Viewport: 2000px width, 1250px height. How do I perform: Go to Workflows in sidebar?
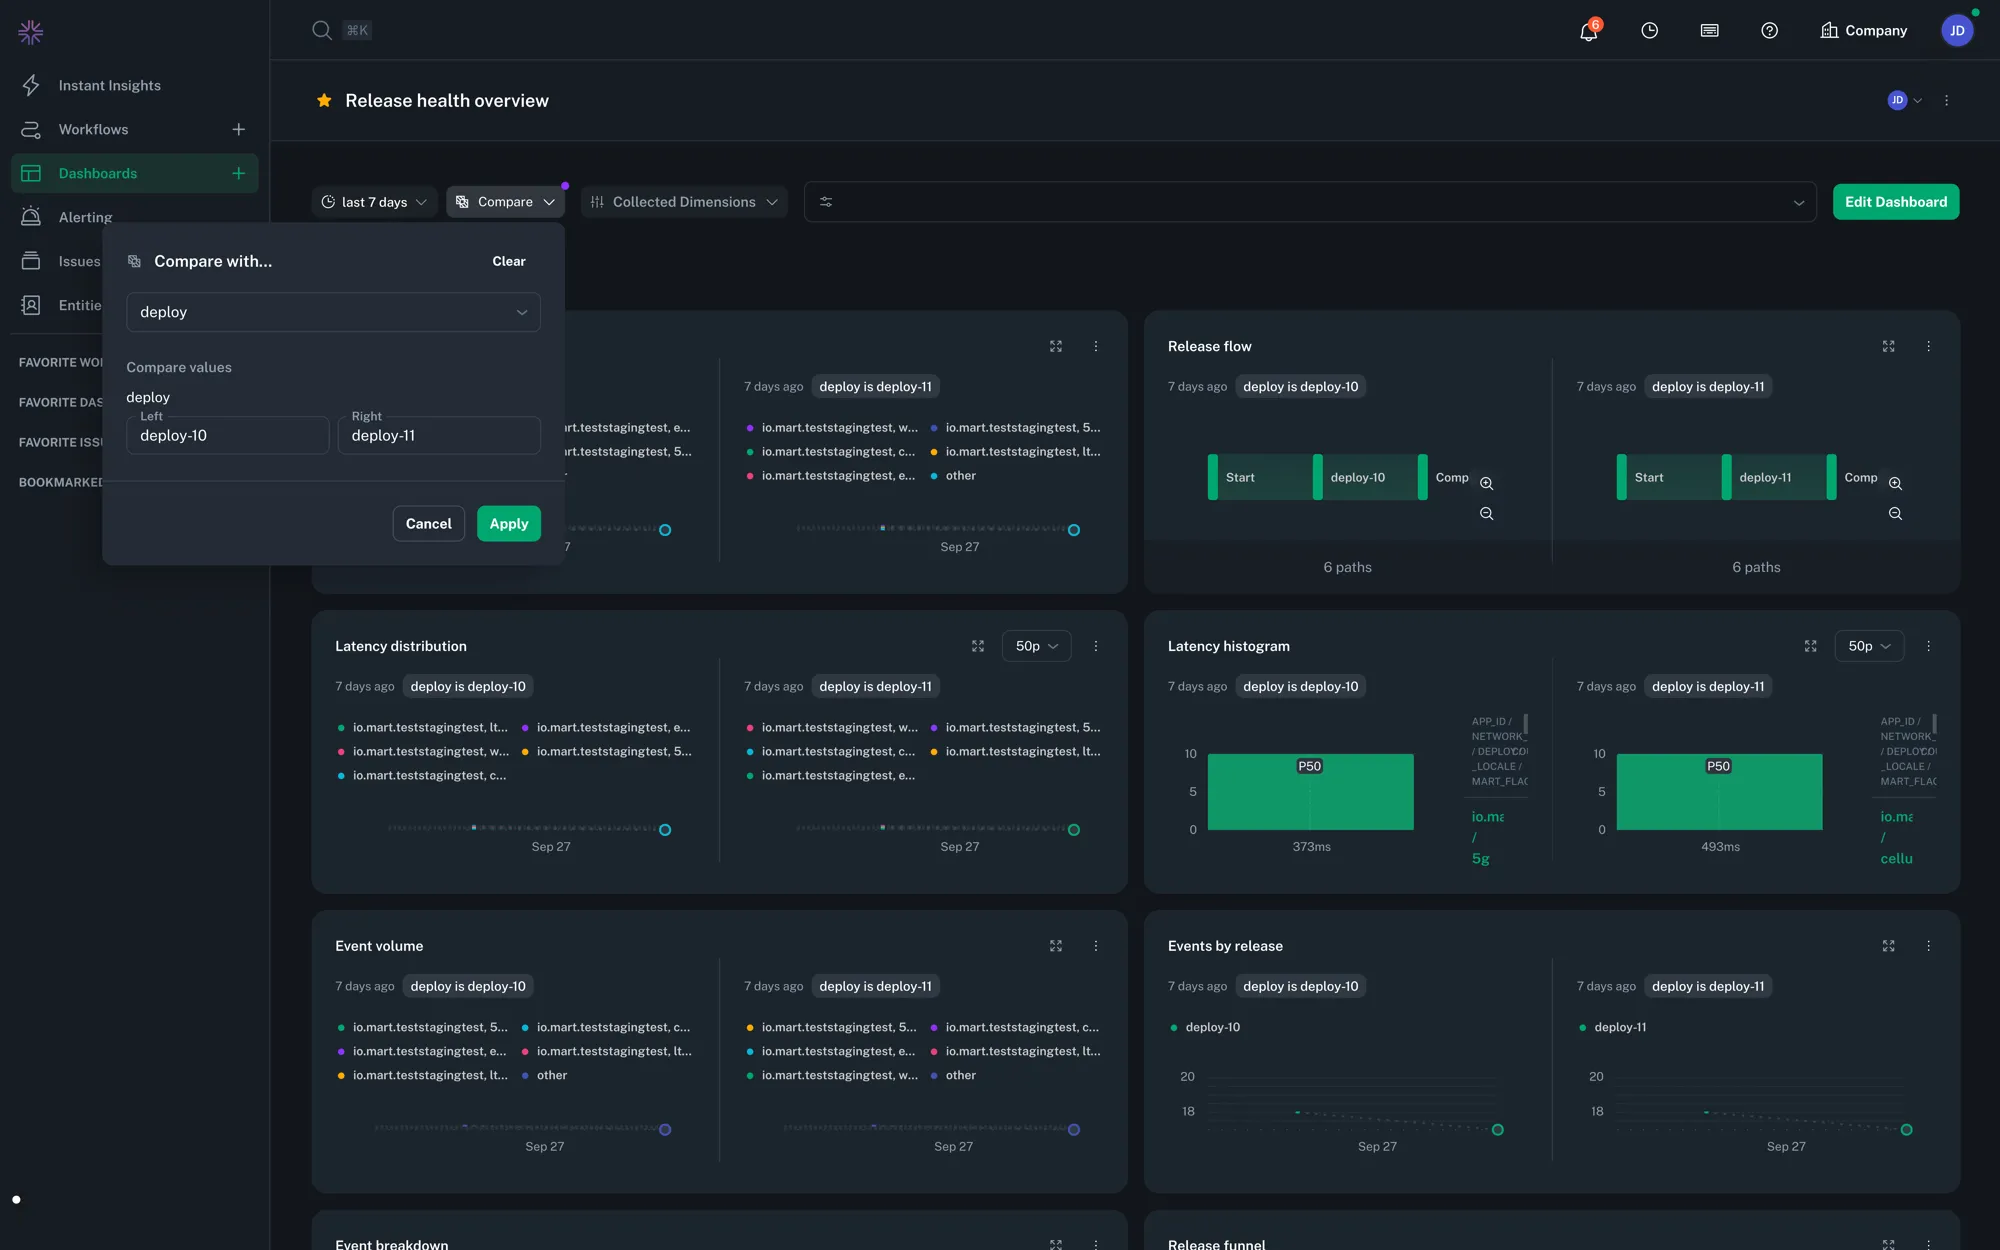coord(93,129)
